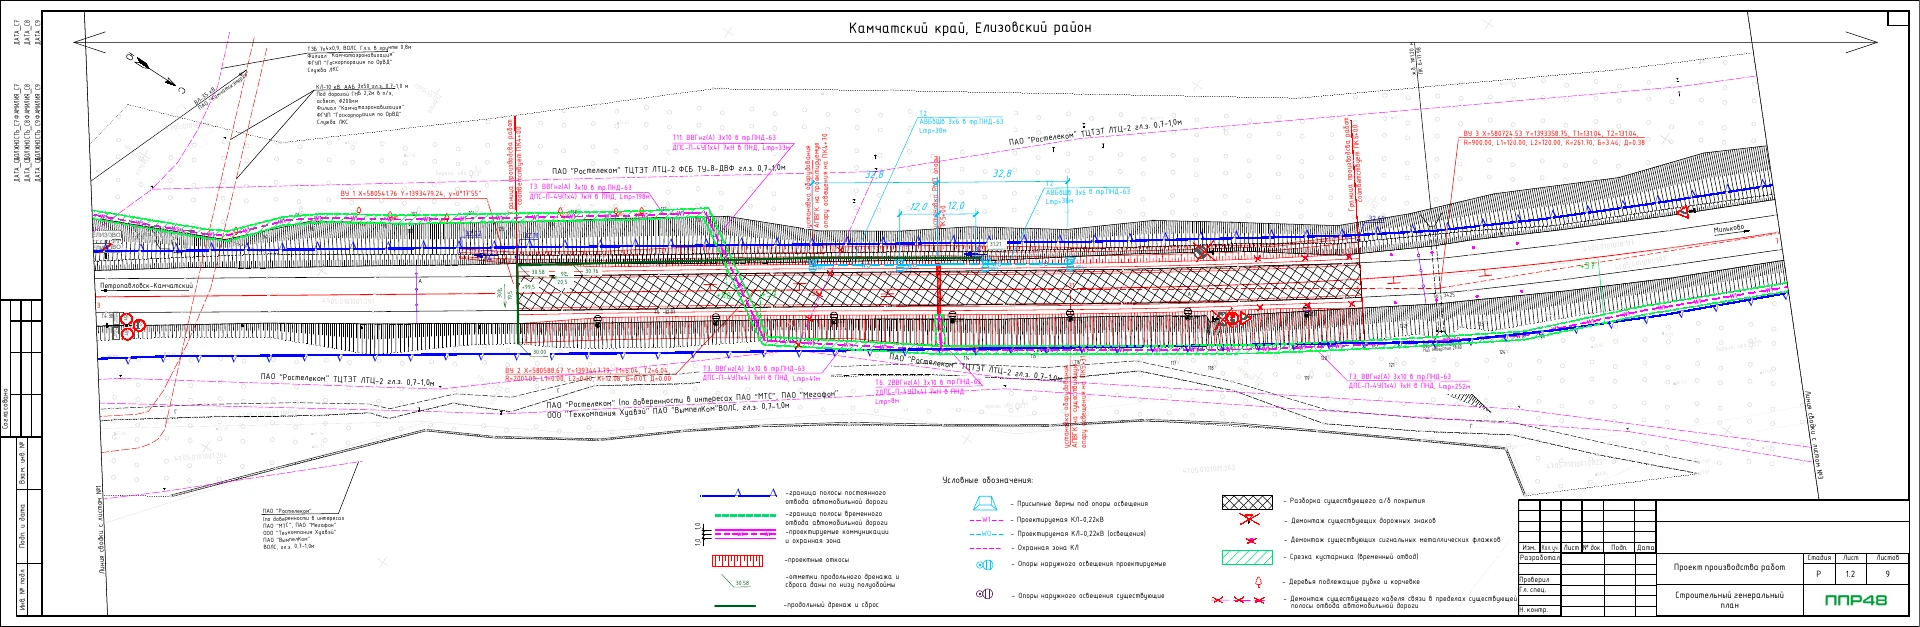The width and height of the screenshot is (1920, 627).
Task: Click the 'Н. контр.' row label
Action: point(1534,609)
